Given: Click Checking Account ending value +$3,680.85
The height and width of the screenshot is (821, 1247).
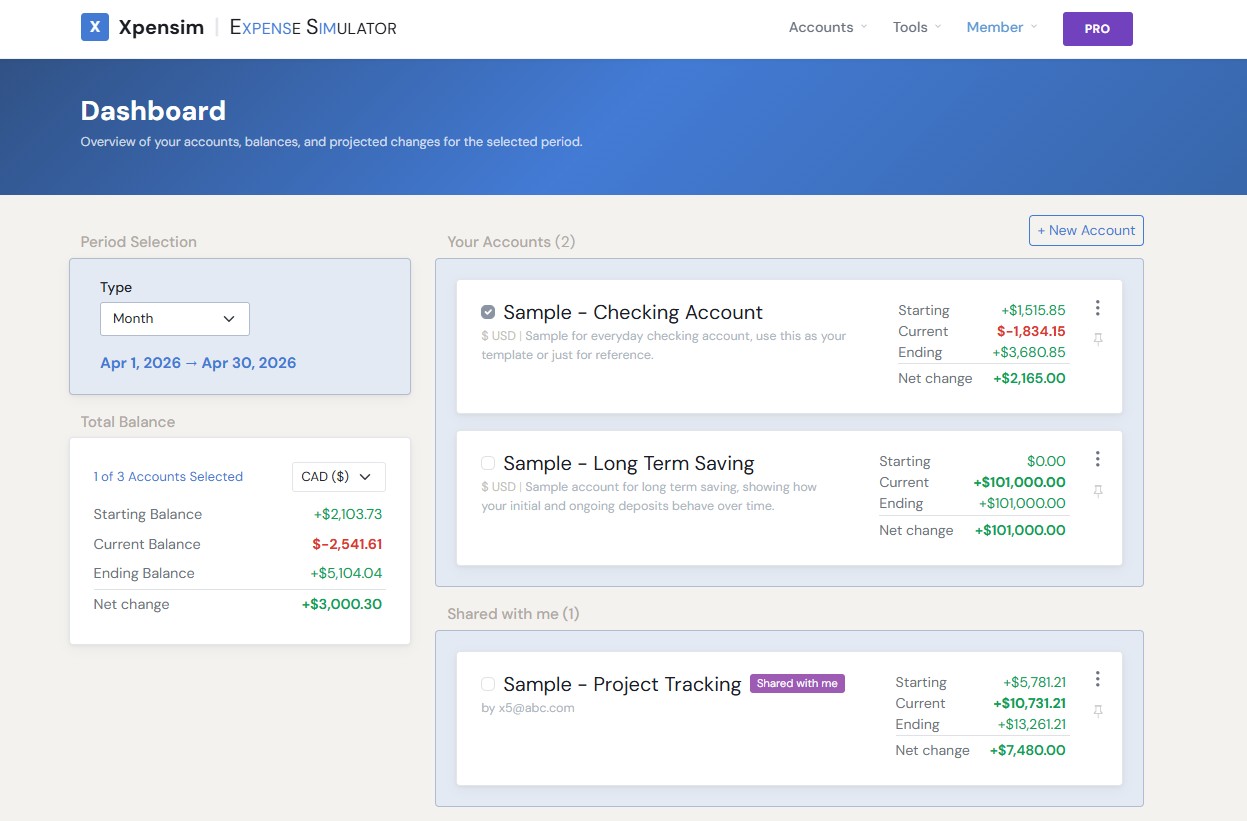Looking at the screenshot, I should point(1029,352).
